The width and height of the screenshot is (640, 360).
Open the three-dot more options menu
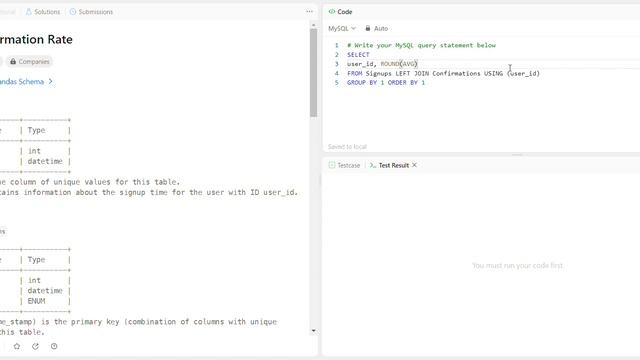coord(309,11)
